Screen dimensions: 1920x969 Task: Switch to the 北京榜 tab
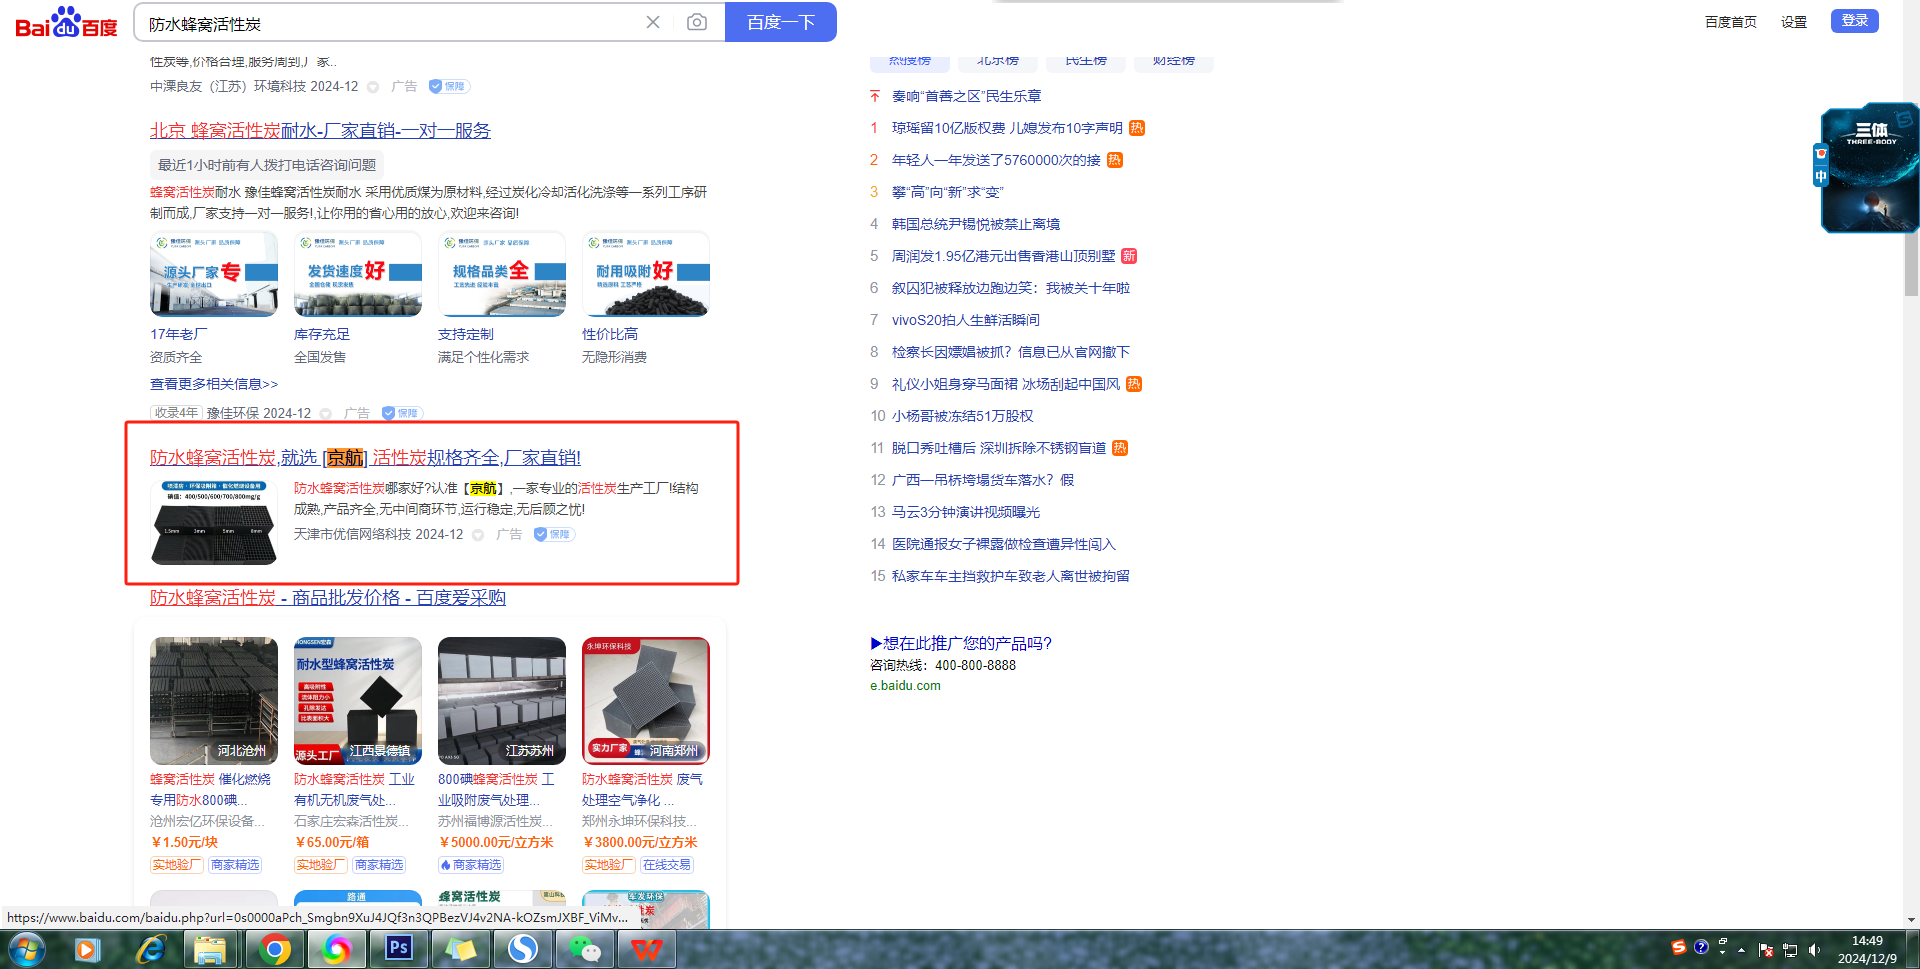point(998,62)
